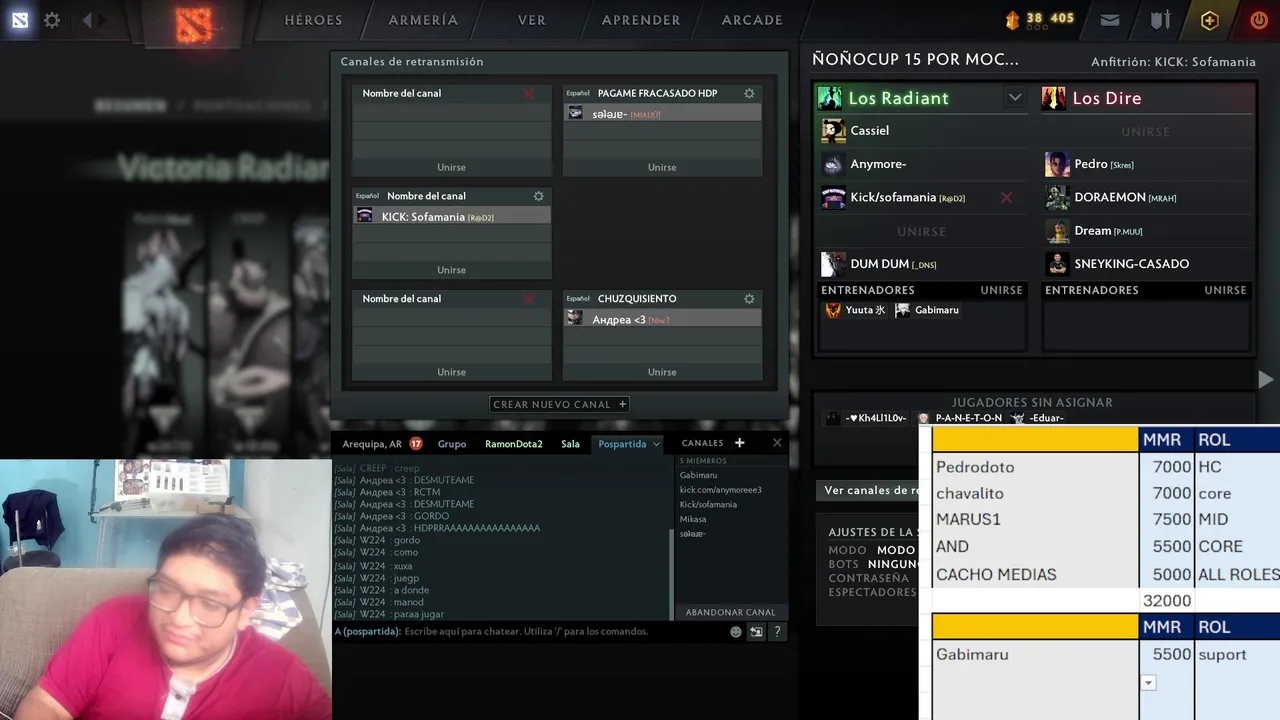
Task: Open the ARCADE menu
Action: [752, 20]
